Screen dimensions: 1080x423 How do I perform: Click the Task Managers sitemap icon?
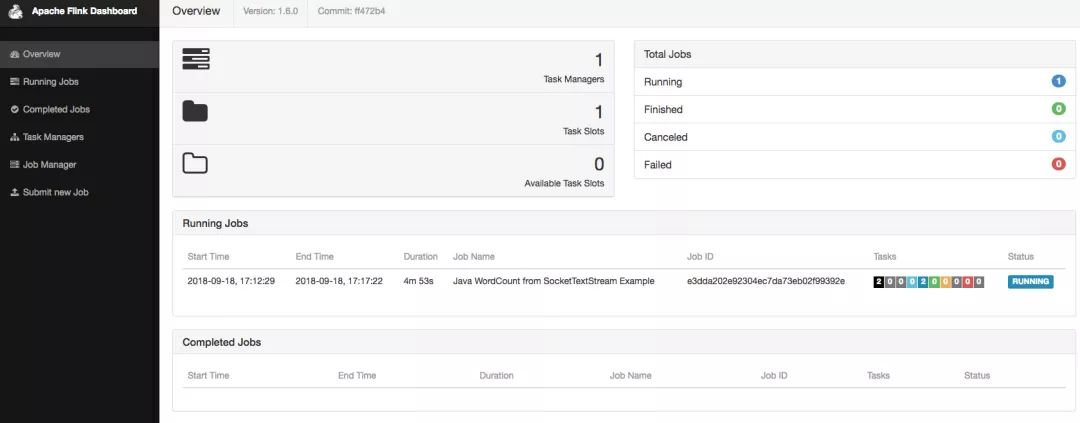14,137
